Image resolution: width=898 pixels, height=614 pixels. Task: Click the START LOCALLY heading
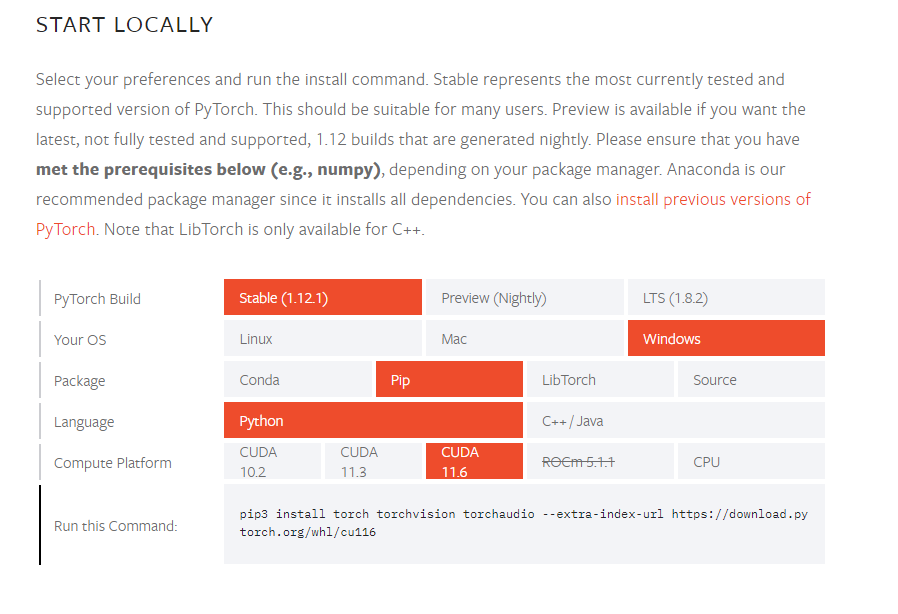(124, 25)
